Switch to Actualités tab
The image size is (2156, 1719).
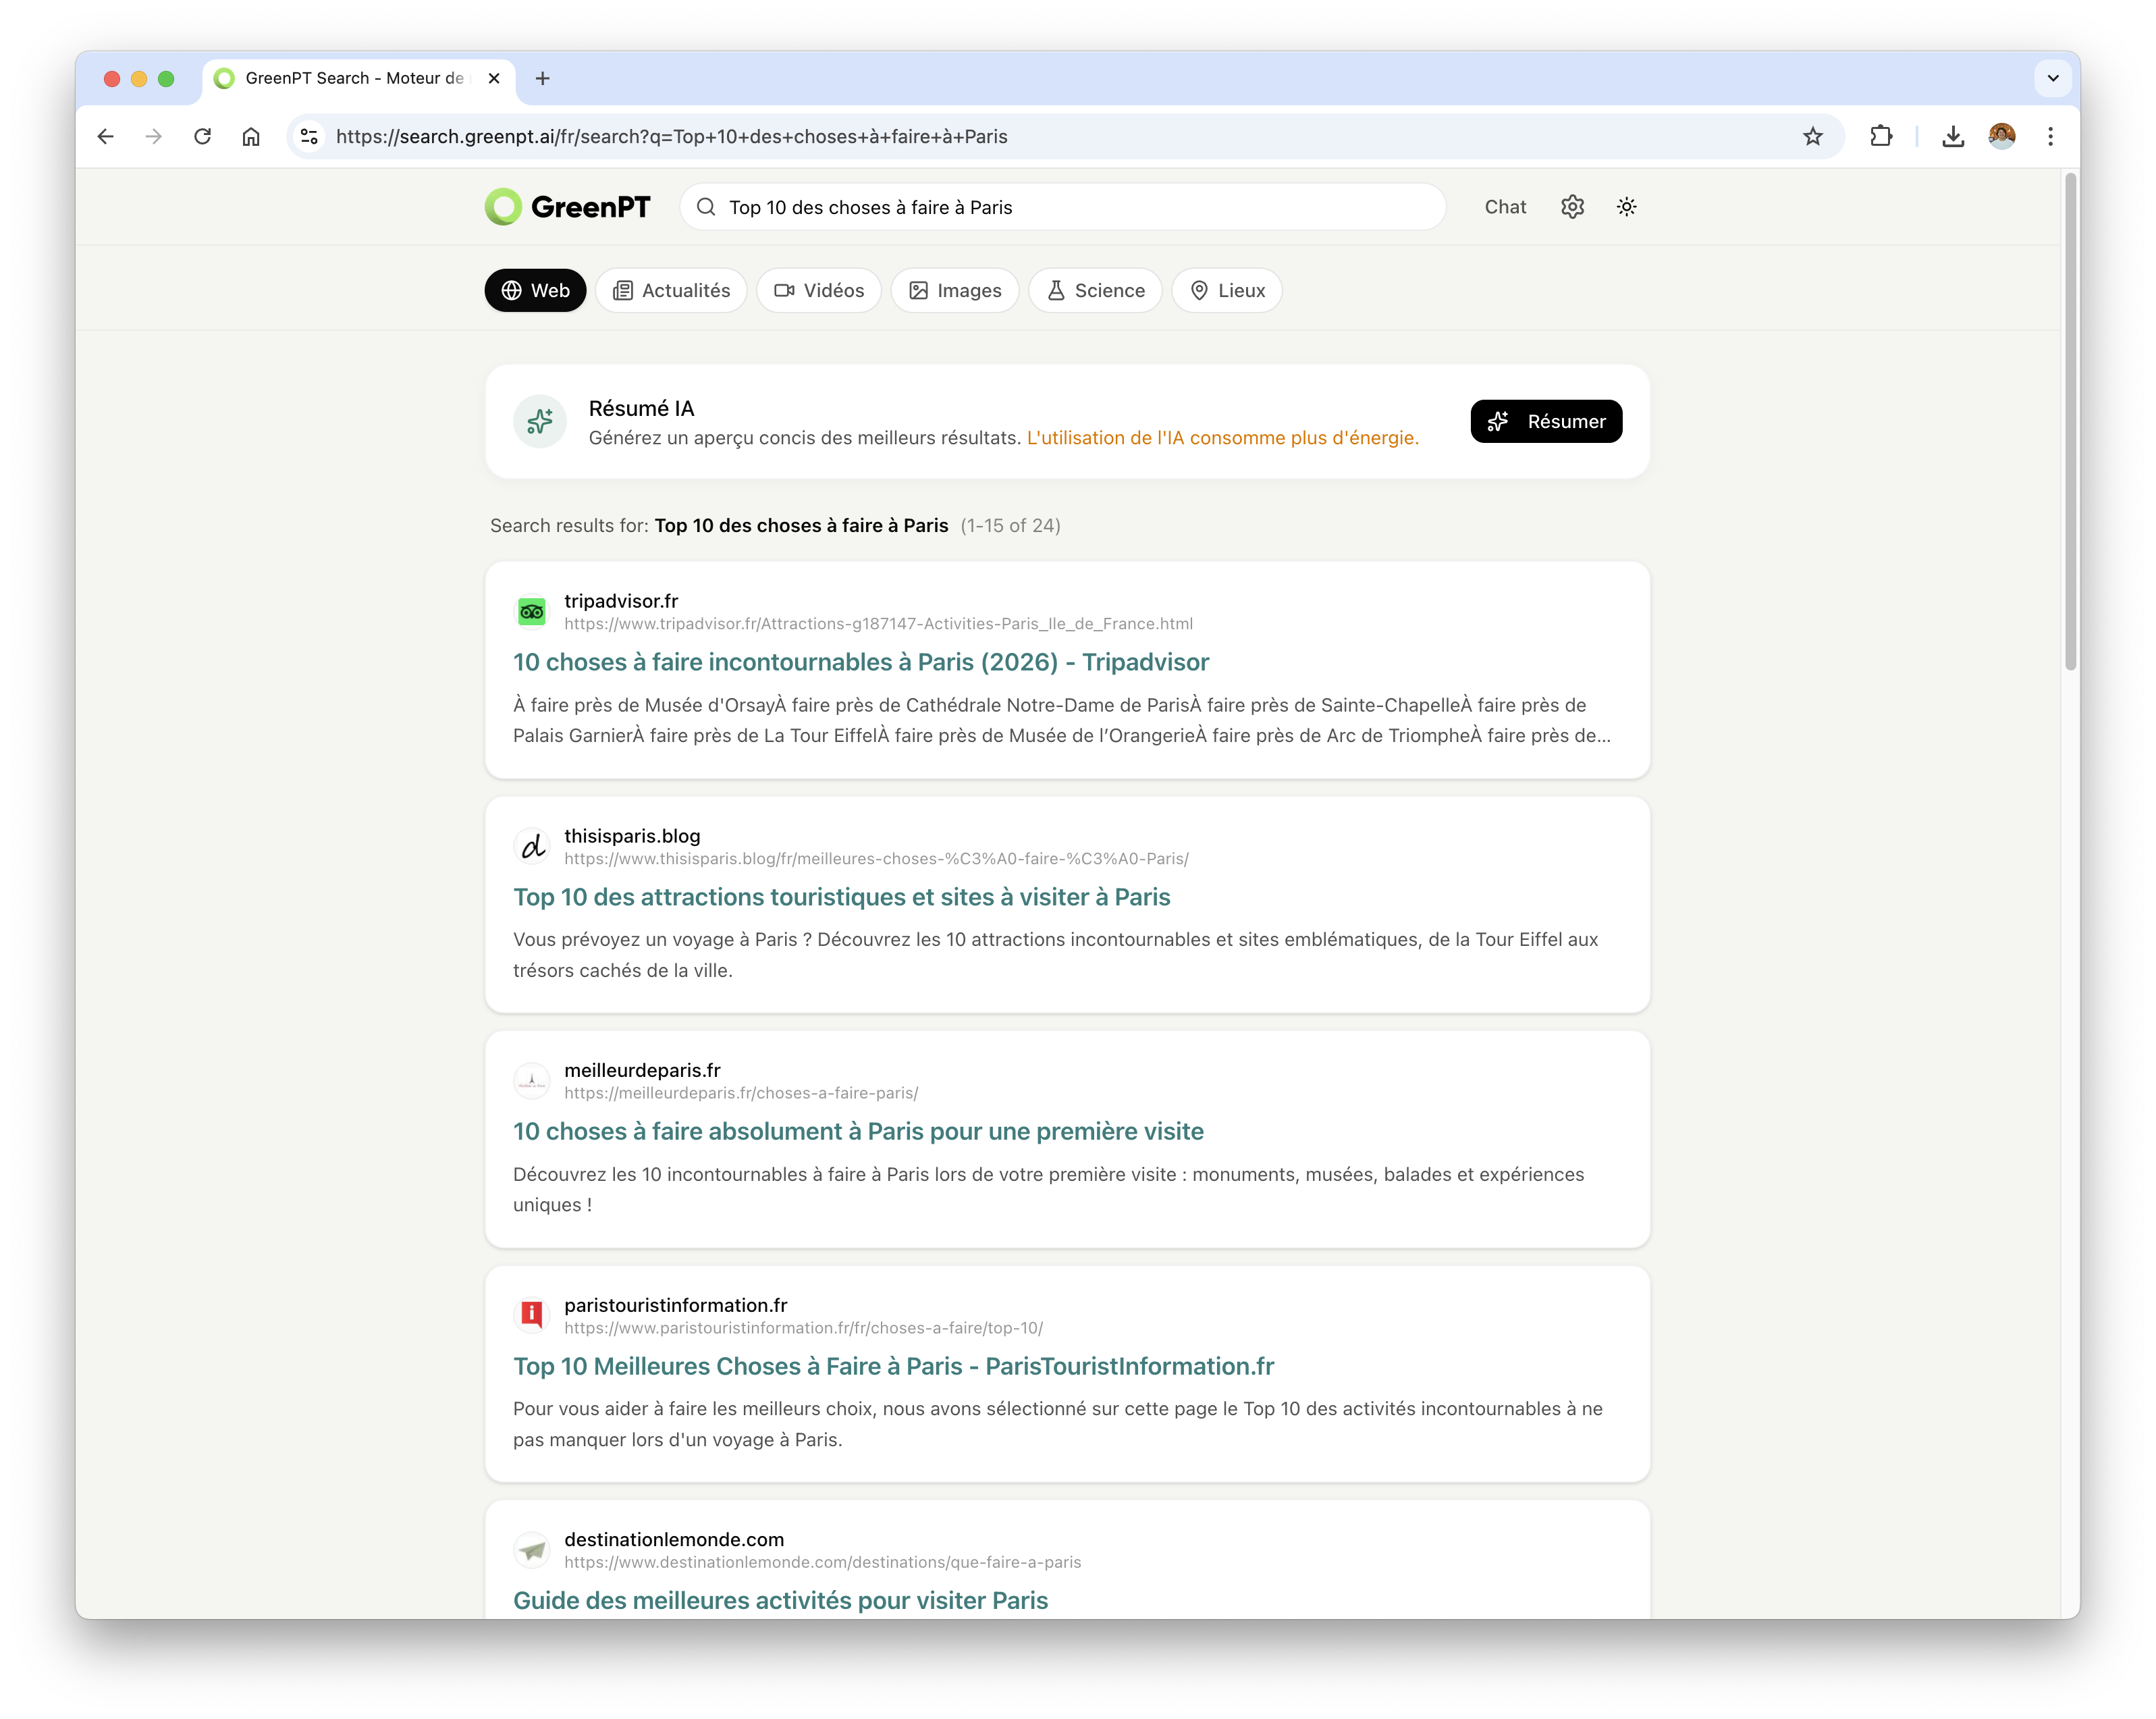click(671, 291)
